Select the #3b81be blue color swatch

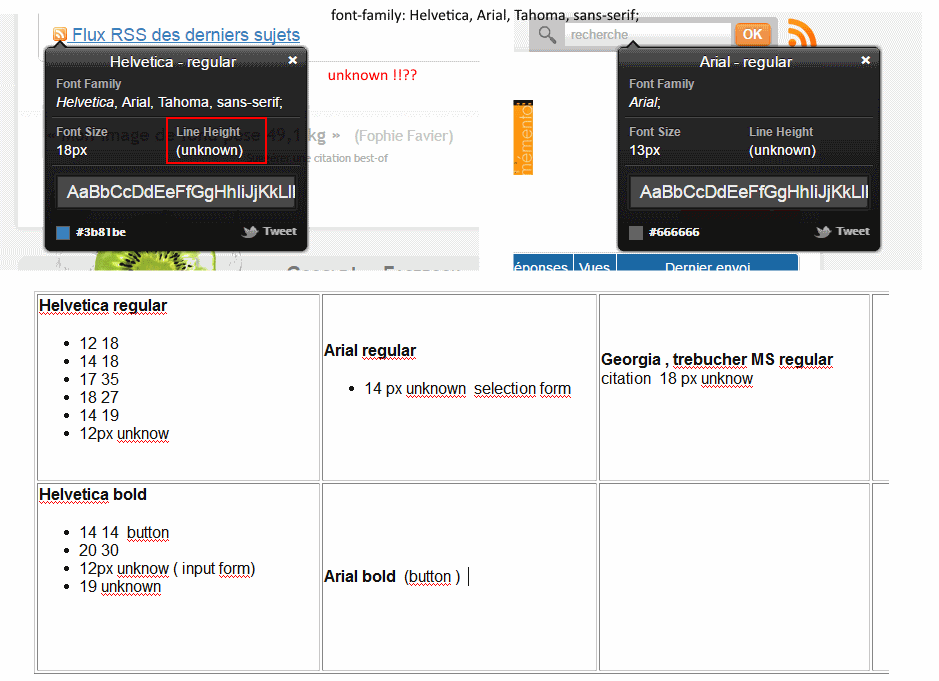(x=63, y=232)
